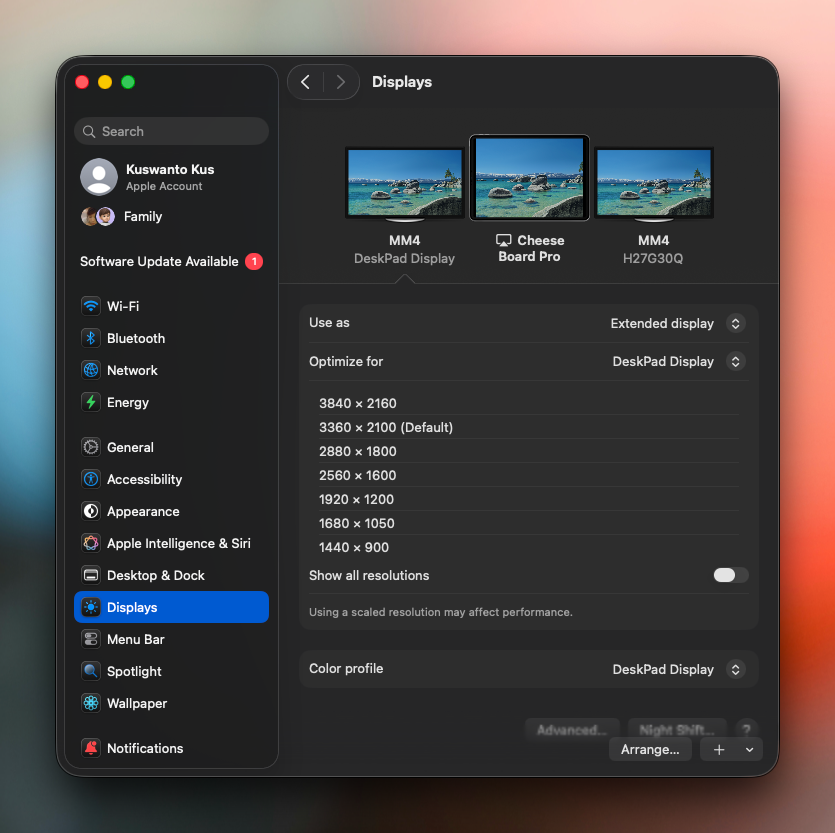This screenshot has height=833, width=835.
Task: Click the Appearance half-circle icon
Action: [x=91, y=511]
